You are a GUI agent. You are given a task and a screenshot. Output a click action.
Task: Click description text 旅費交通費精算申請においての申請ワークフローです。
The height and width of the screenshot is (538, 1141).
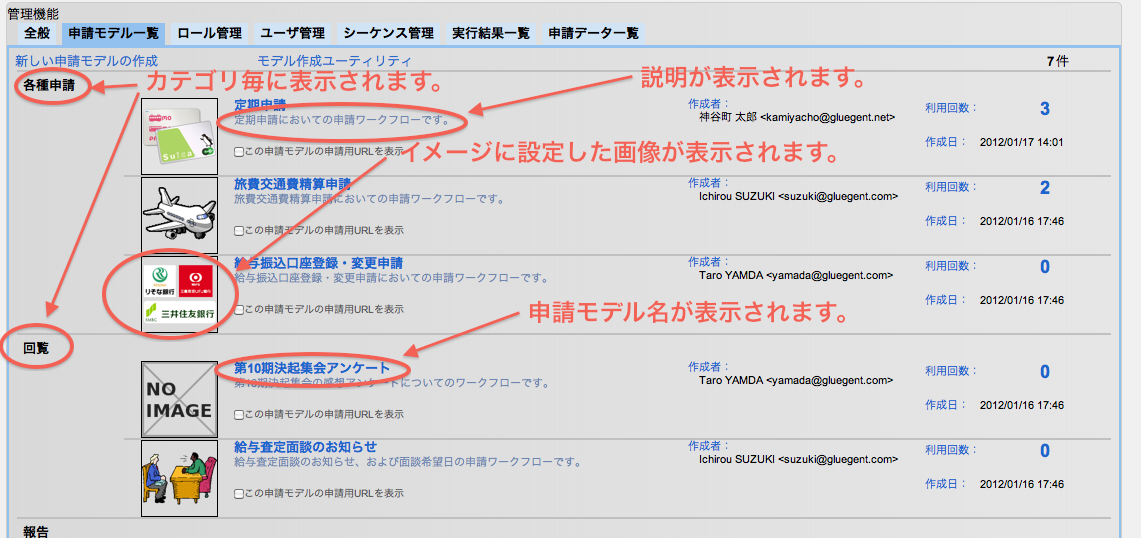click(370, 198)
